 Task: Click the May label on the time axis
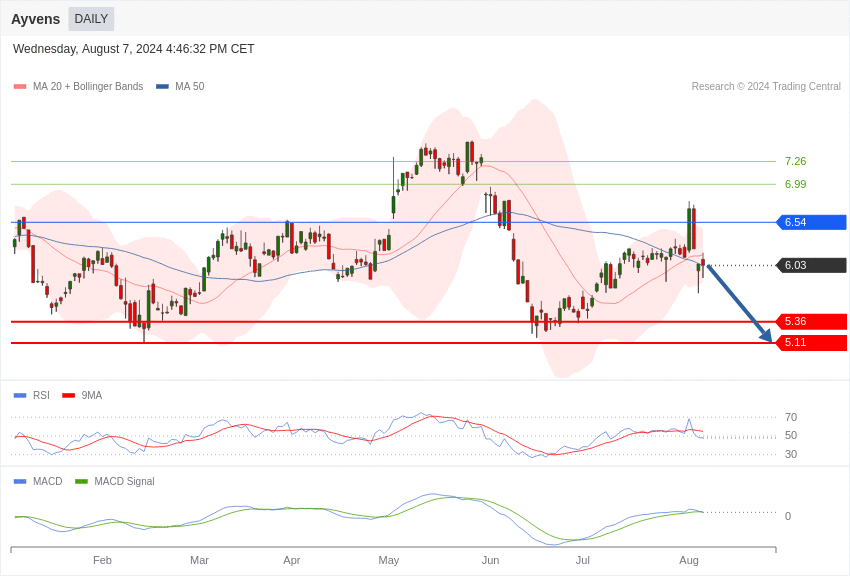(x=389, y=560)
